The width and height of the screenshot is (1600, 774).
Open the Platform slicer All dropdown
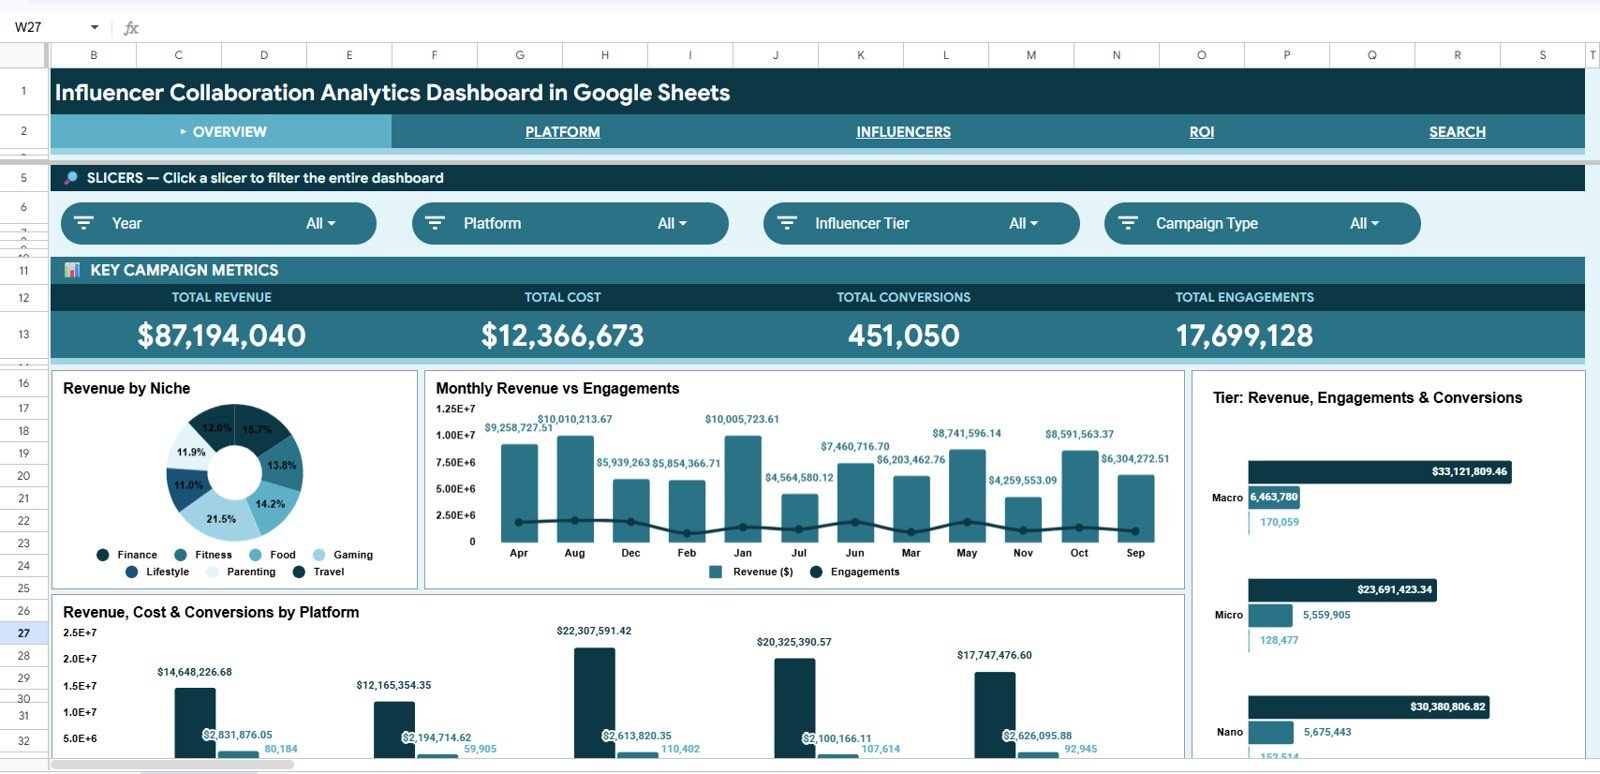(672, 223)
